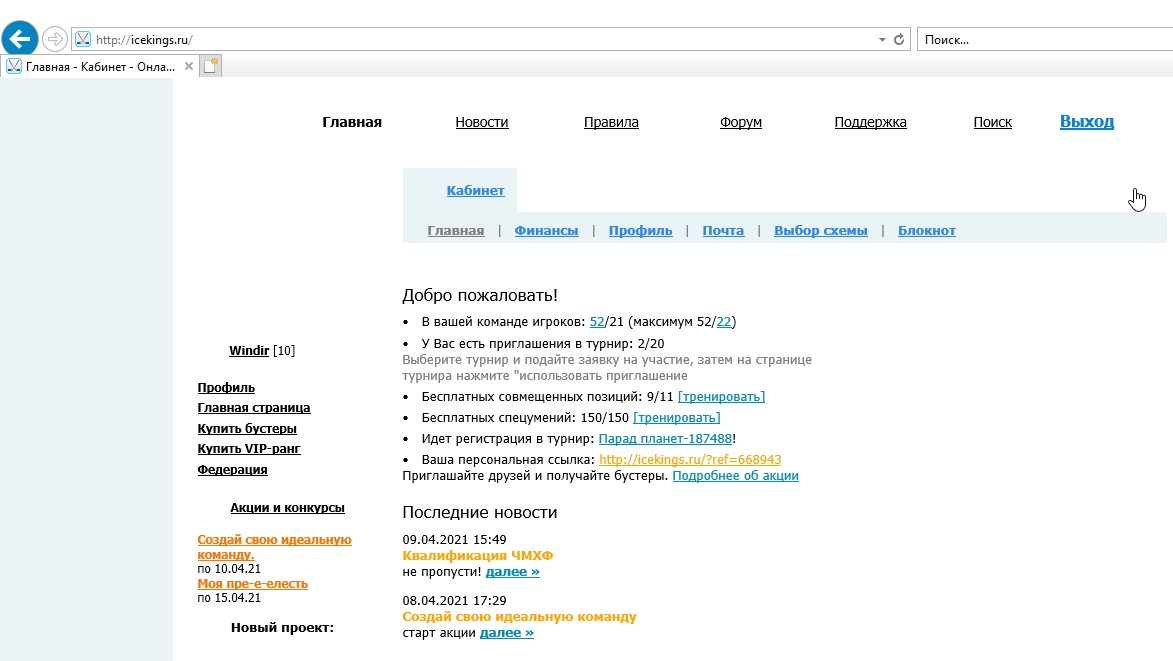Select the Выбор схемы tab

pyautogui.click(x=821, y=230)
